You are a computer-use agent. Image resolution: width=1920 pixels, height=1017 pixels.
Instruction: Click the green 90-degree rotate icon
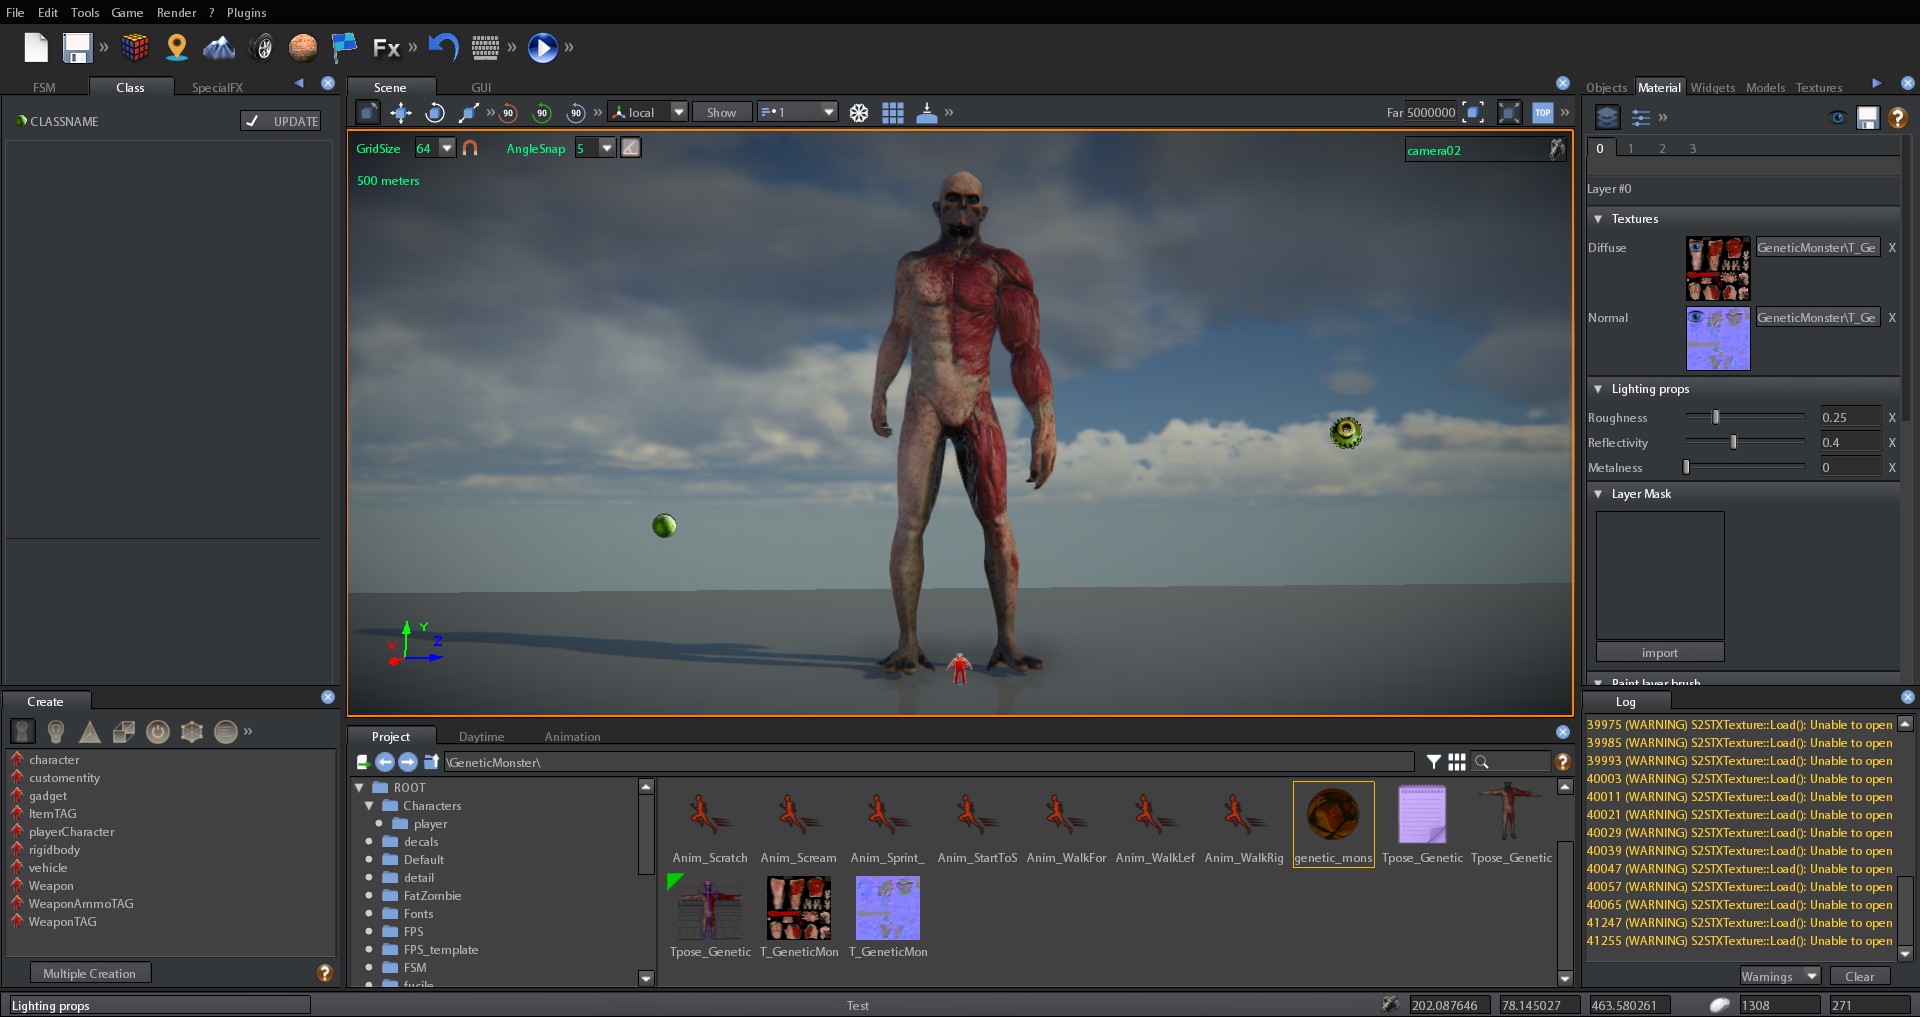coord(543,113)
